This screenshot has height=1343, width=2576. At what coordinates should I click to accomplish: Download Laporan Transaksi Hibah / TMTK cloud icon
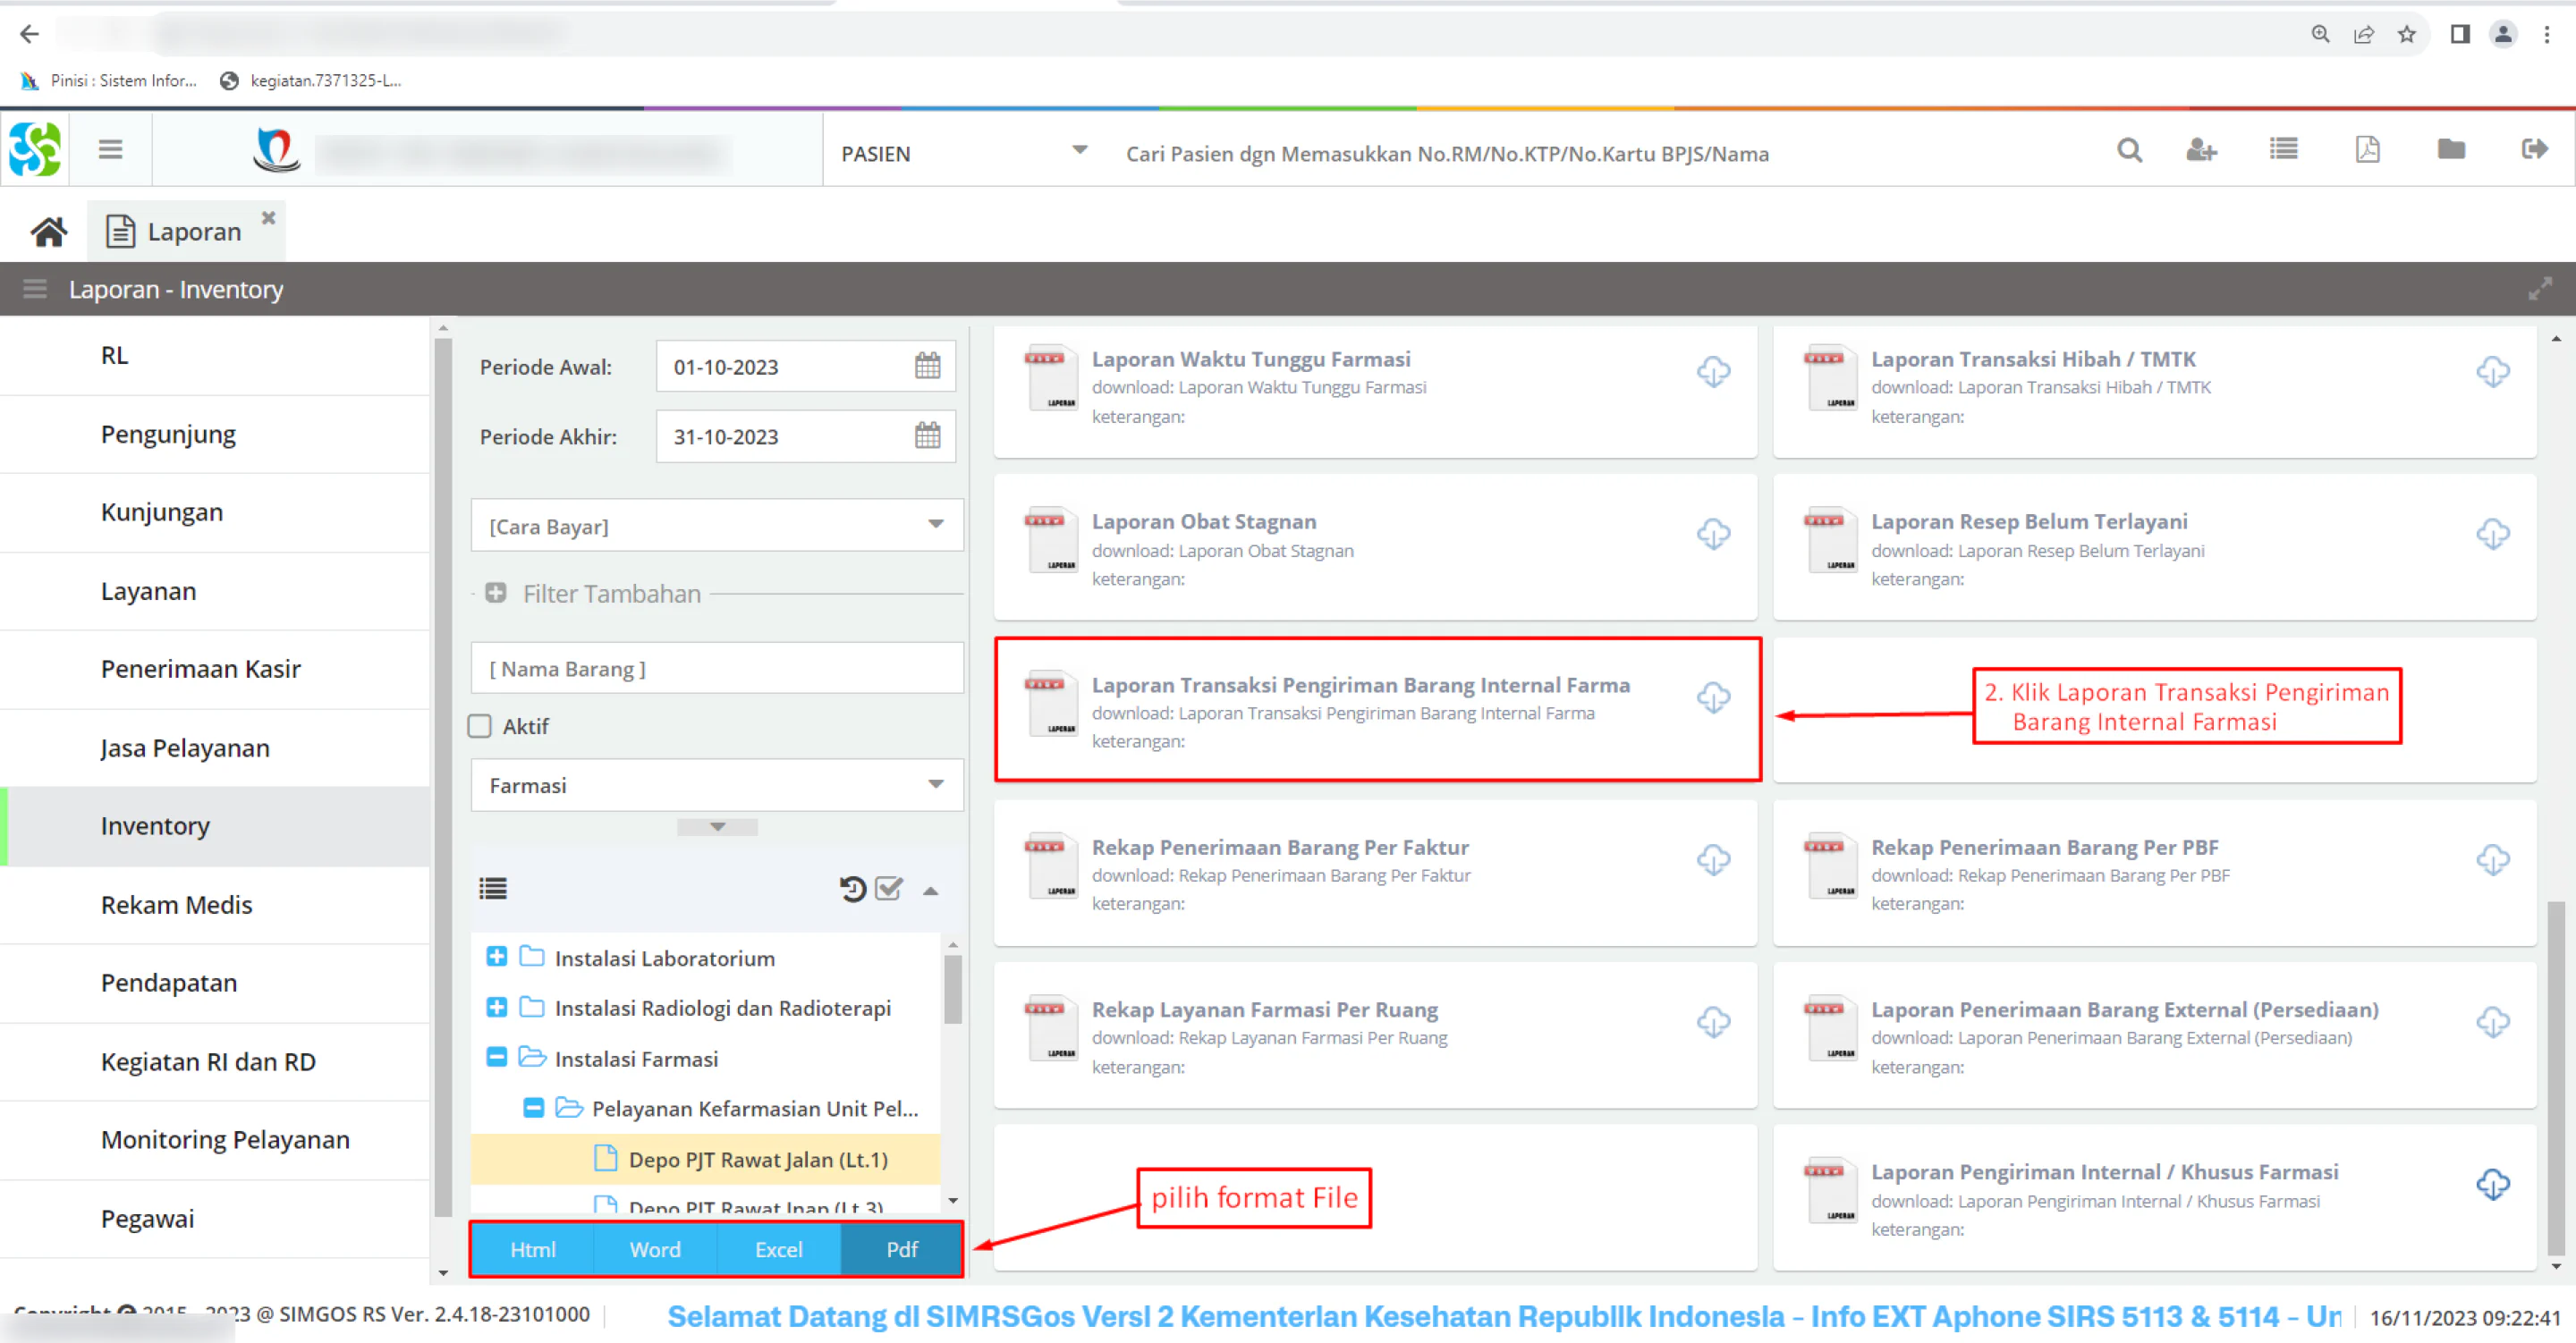click(x=2493, y=372)
